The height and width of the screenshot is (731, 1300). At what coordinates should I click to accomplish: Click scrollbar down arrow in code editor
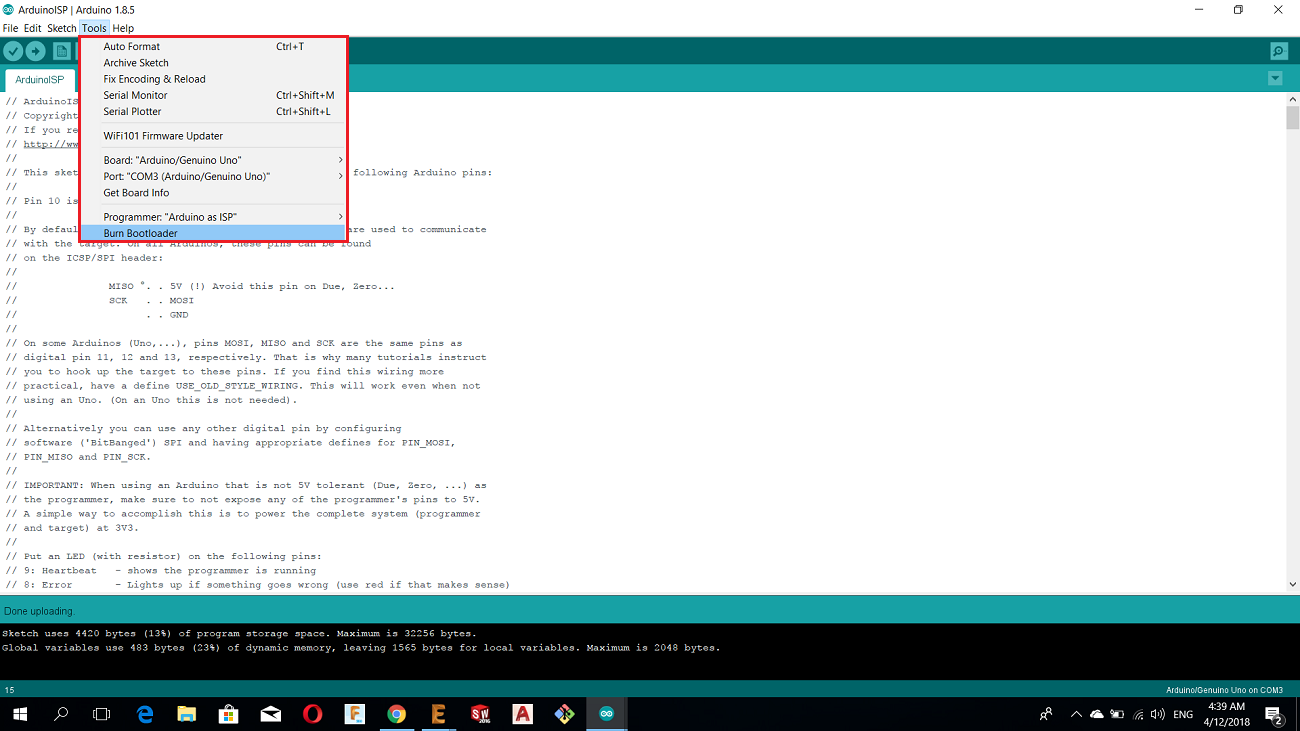tap(1292, 584)
